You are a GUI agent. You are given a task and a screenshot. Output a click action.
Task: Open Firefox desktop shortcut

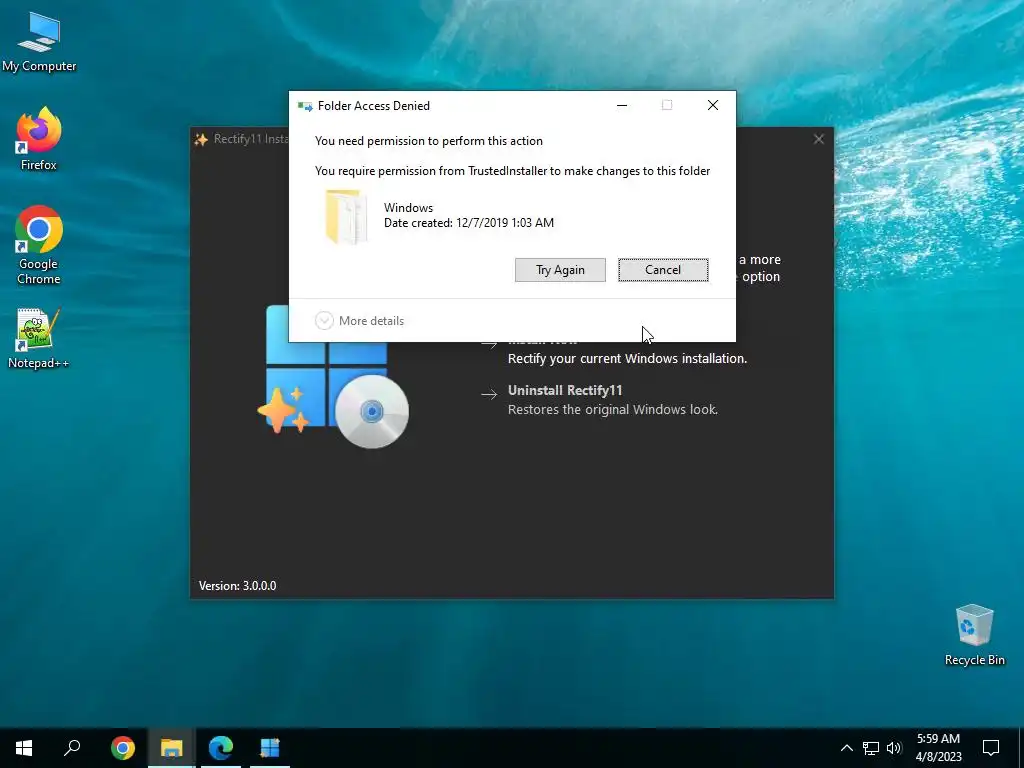[39, 138]
